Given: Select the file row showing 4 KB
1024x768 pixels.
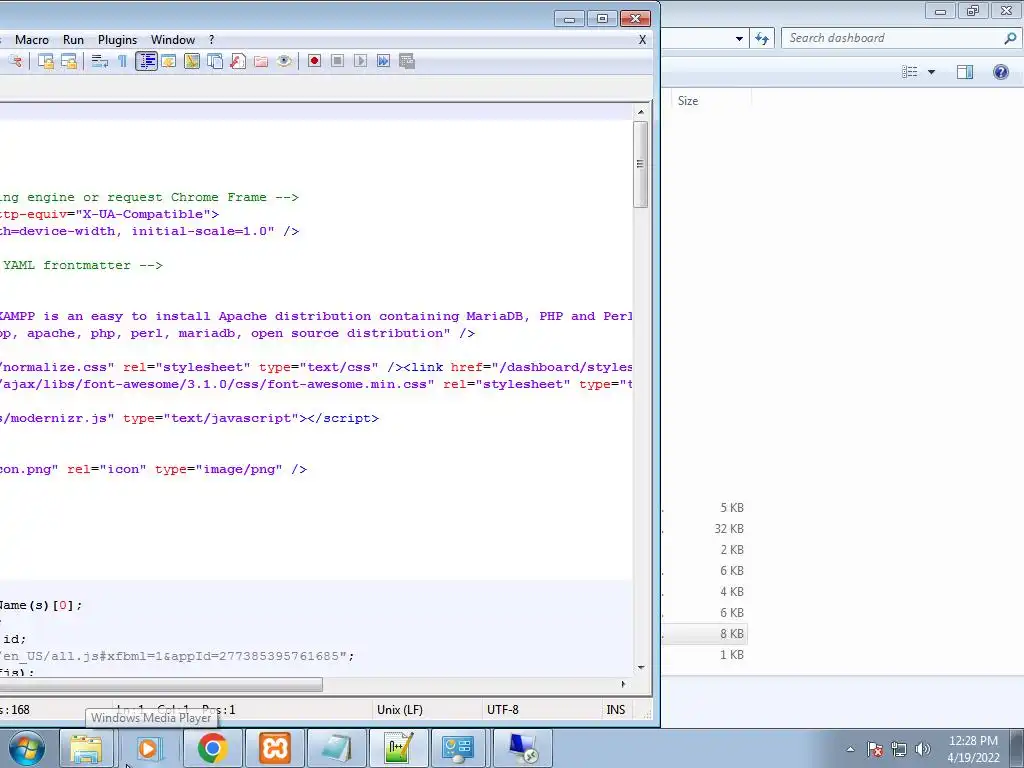Looking at the screenshot, I should tap(704, 592).
